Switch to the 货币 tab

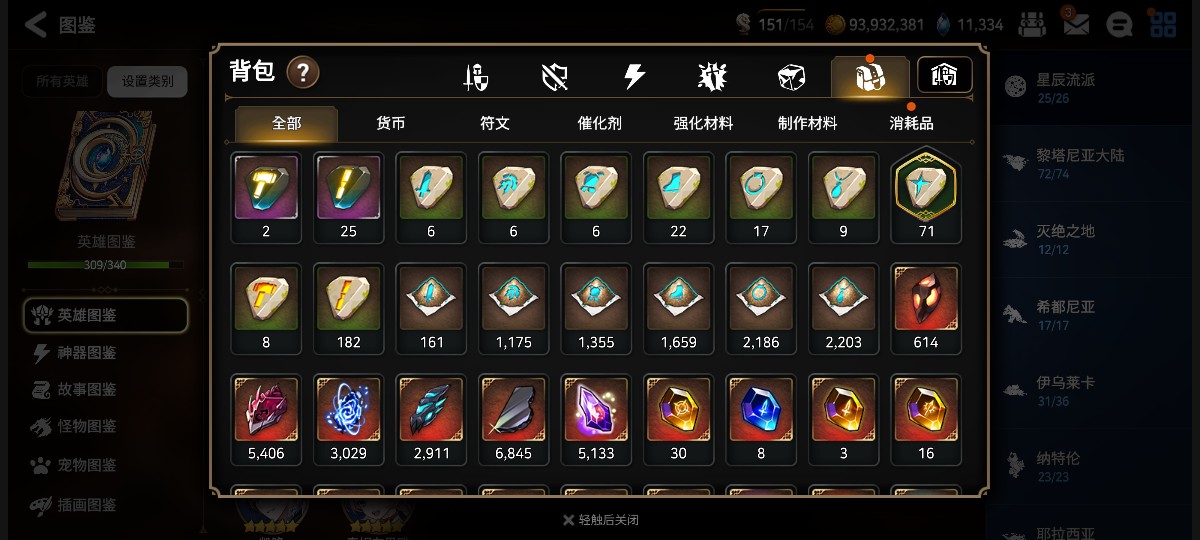(390, 123)
